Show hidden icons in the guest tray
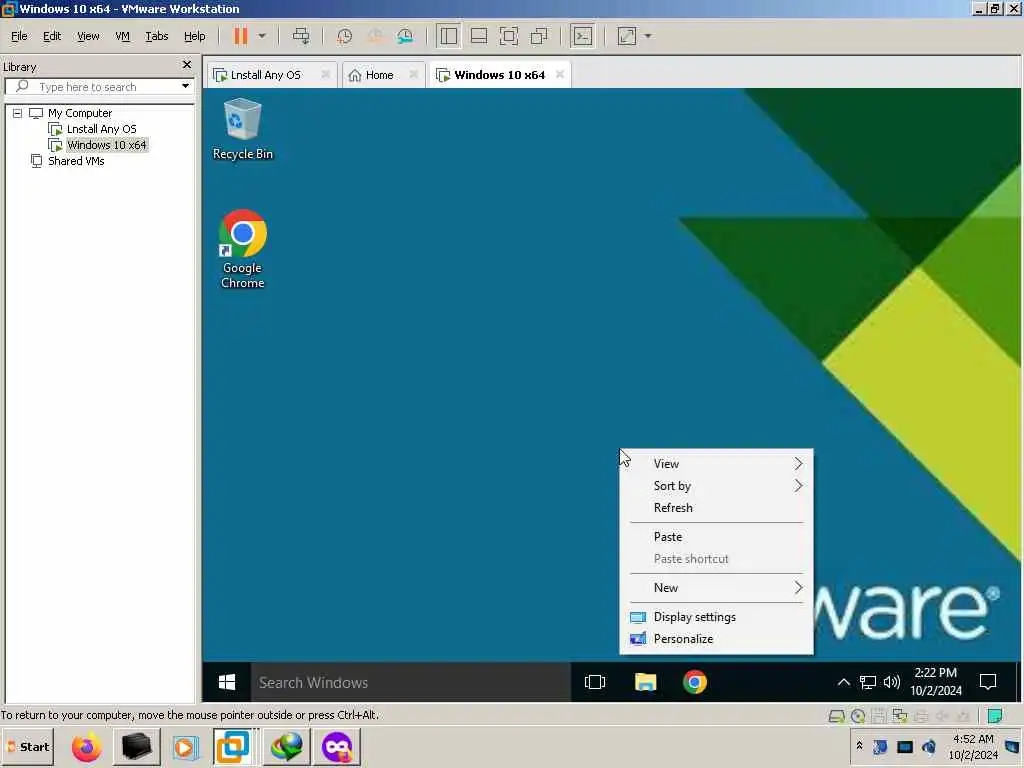The image size is (1024, 768). pos(844,682)
